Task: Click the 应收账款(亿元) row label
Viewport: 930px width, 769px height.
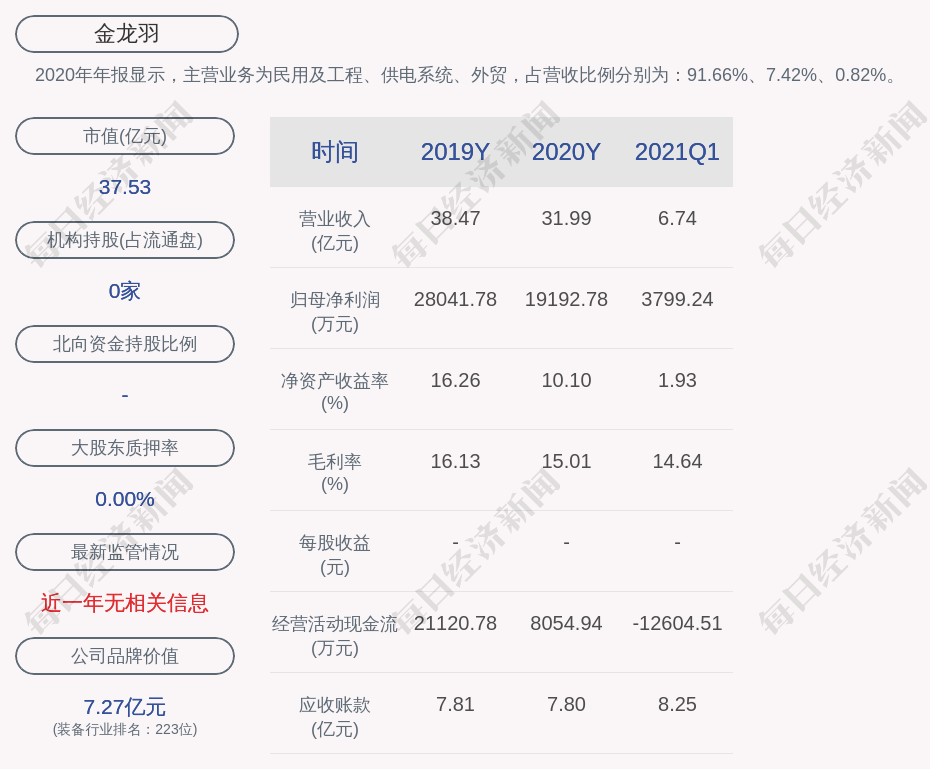Action: click(x=335, y=717)
